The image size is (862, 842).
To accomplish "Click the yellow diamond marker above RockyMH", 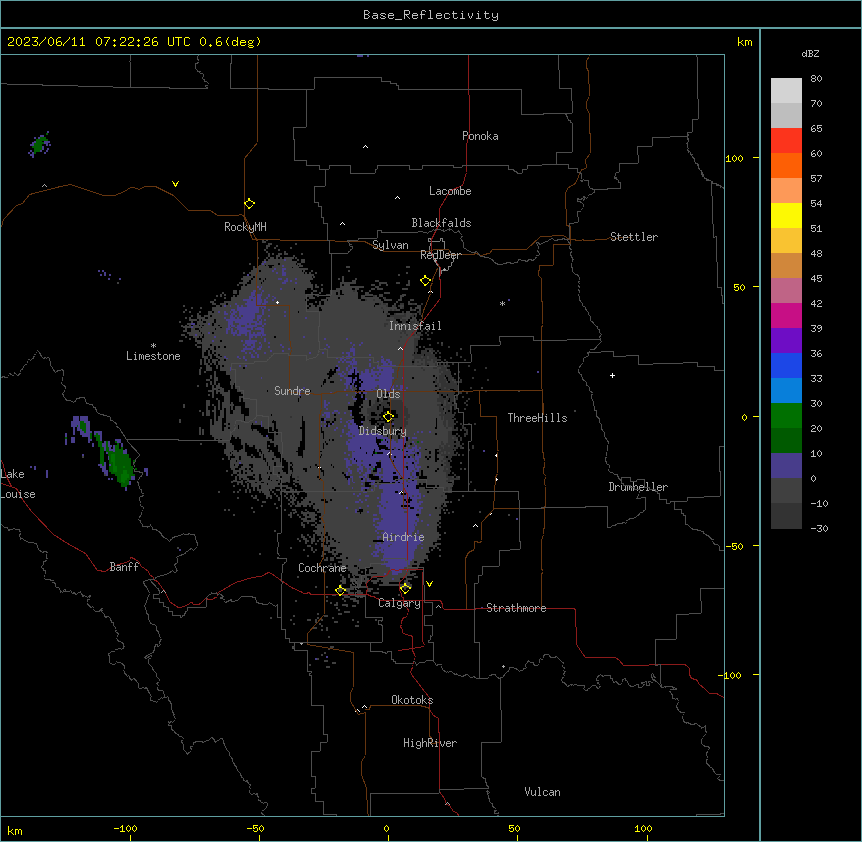I will 249,204.
